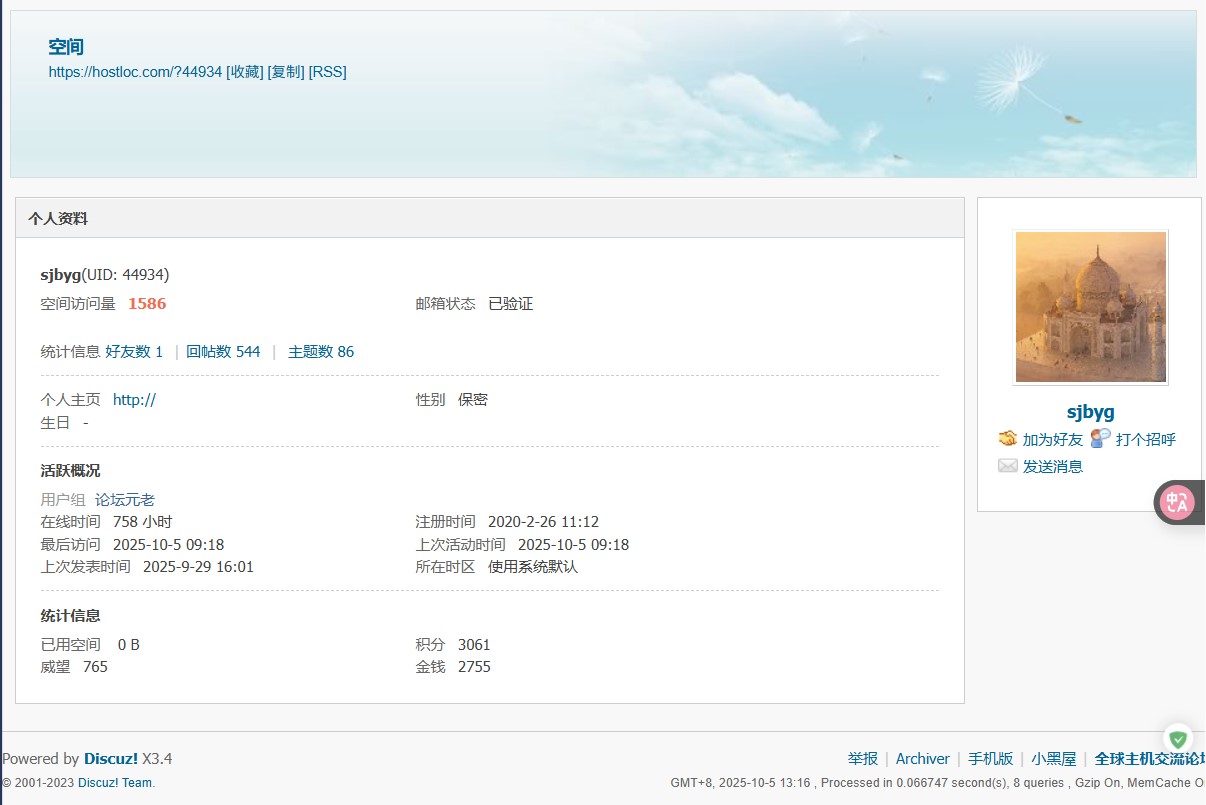Open the 好友数 1 statistic link

point(134,352)
